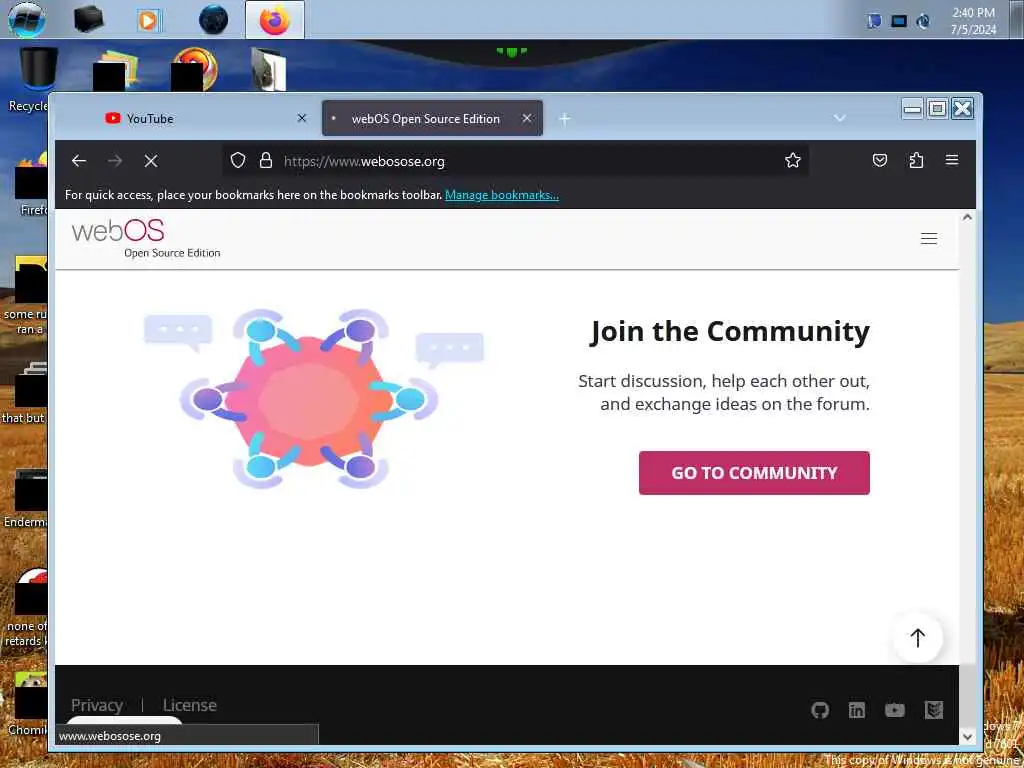The width and height of the screenshot is (1024, 768).
Task: Open a new tab with plus button
Action: point(565,118)
